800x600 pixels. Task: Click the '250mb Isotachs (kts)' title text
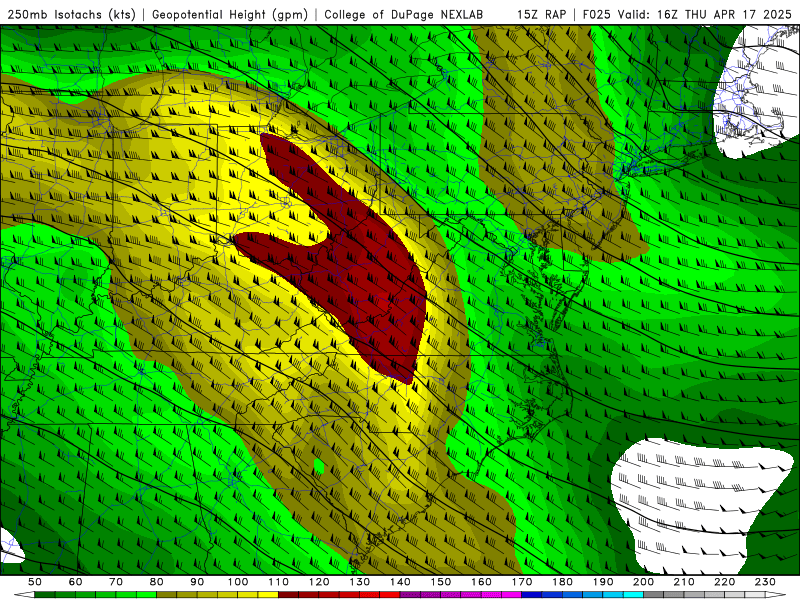coord(72,14)
